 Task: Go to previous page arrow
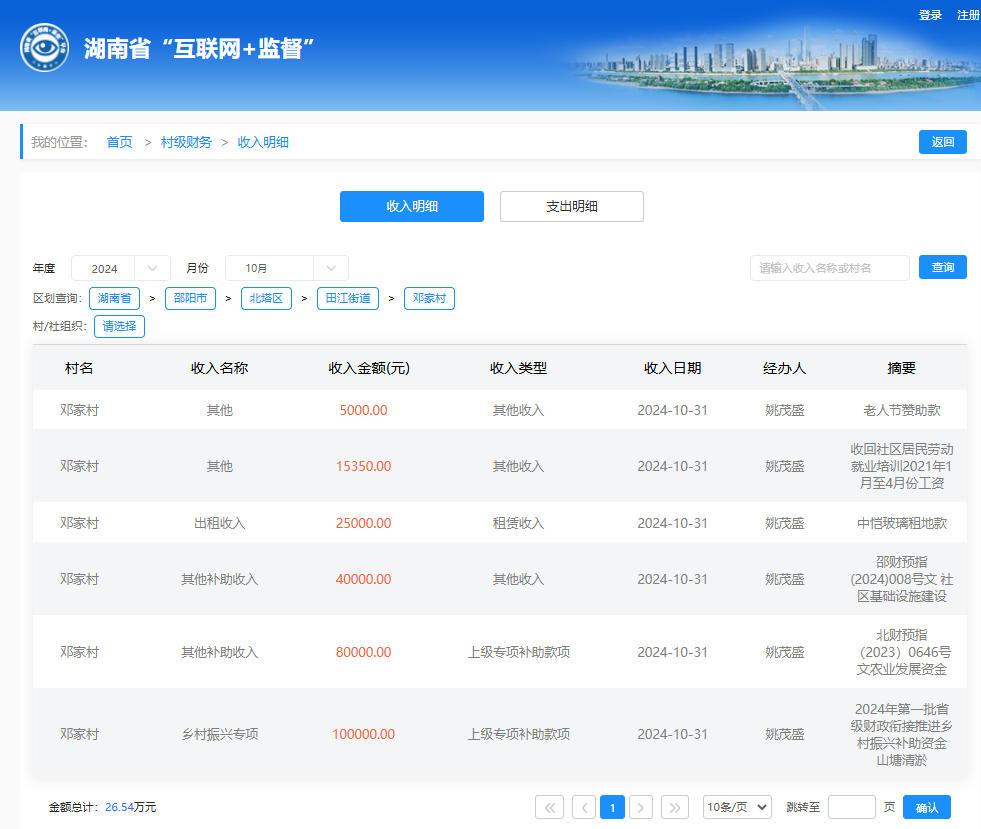584,807
